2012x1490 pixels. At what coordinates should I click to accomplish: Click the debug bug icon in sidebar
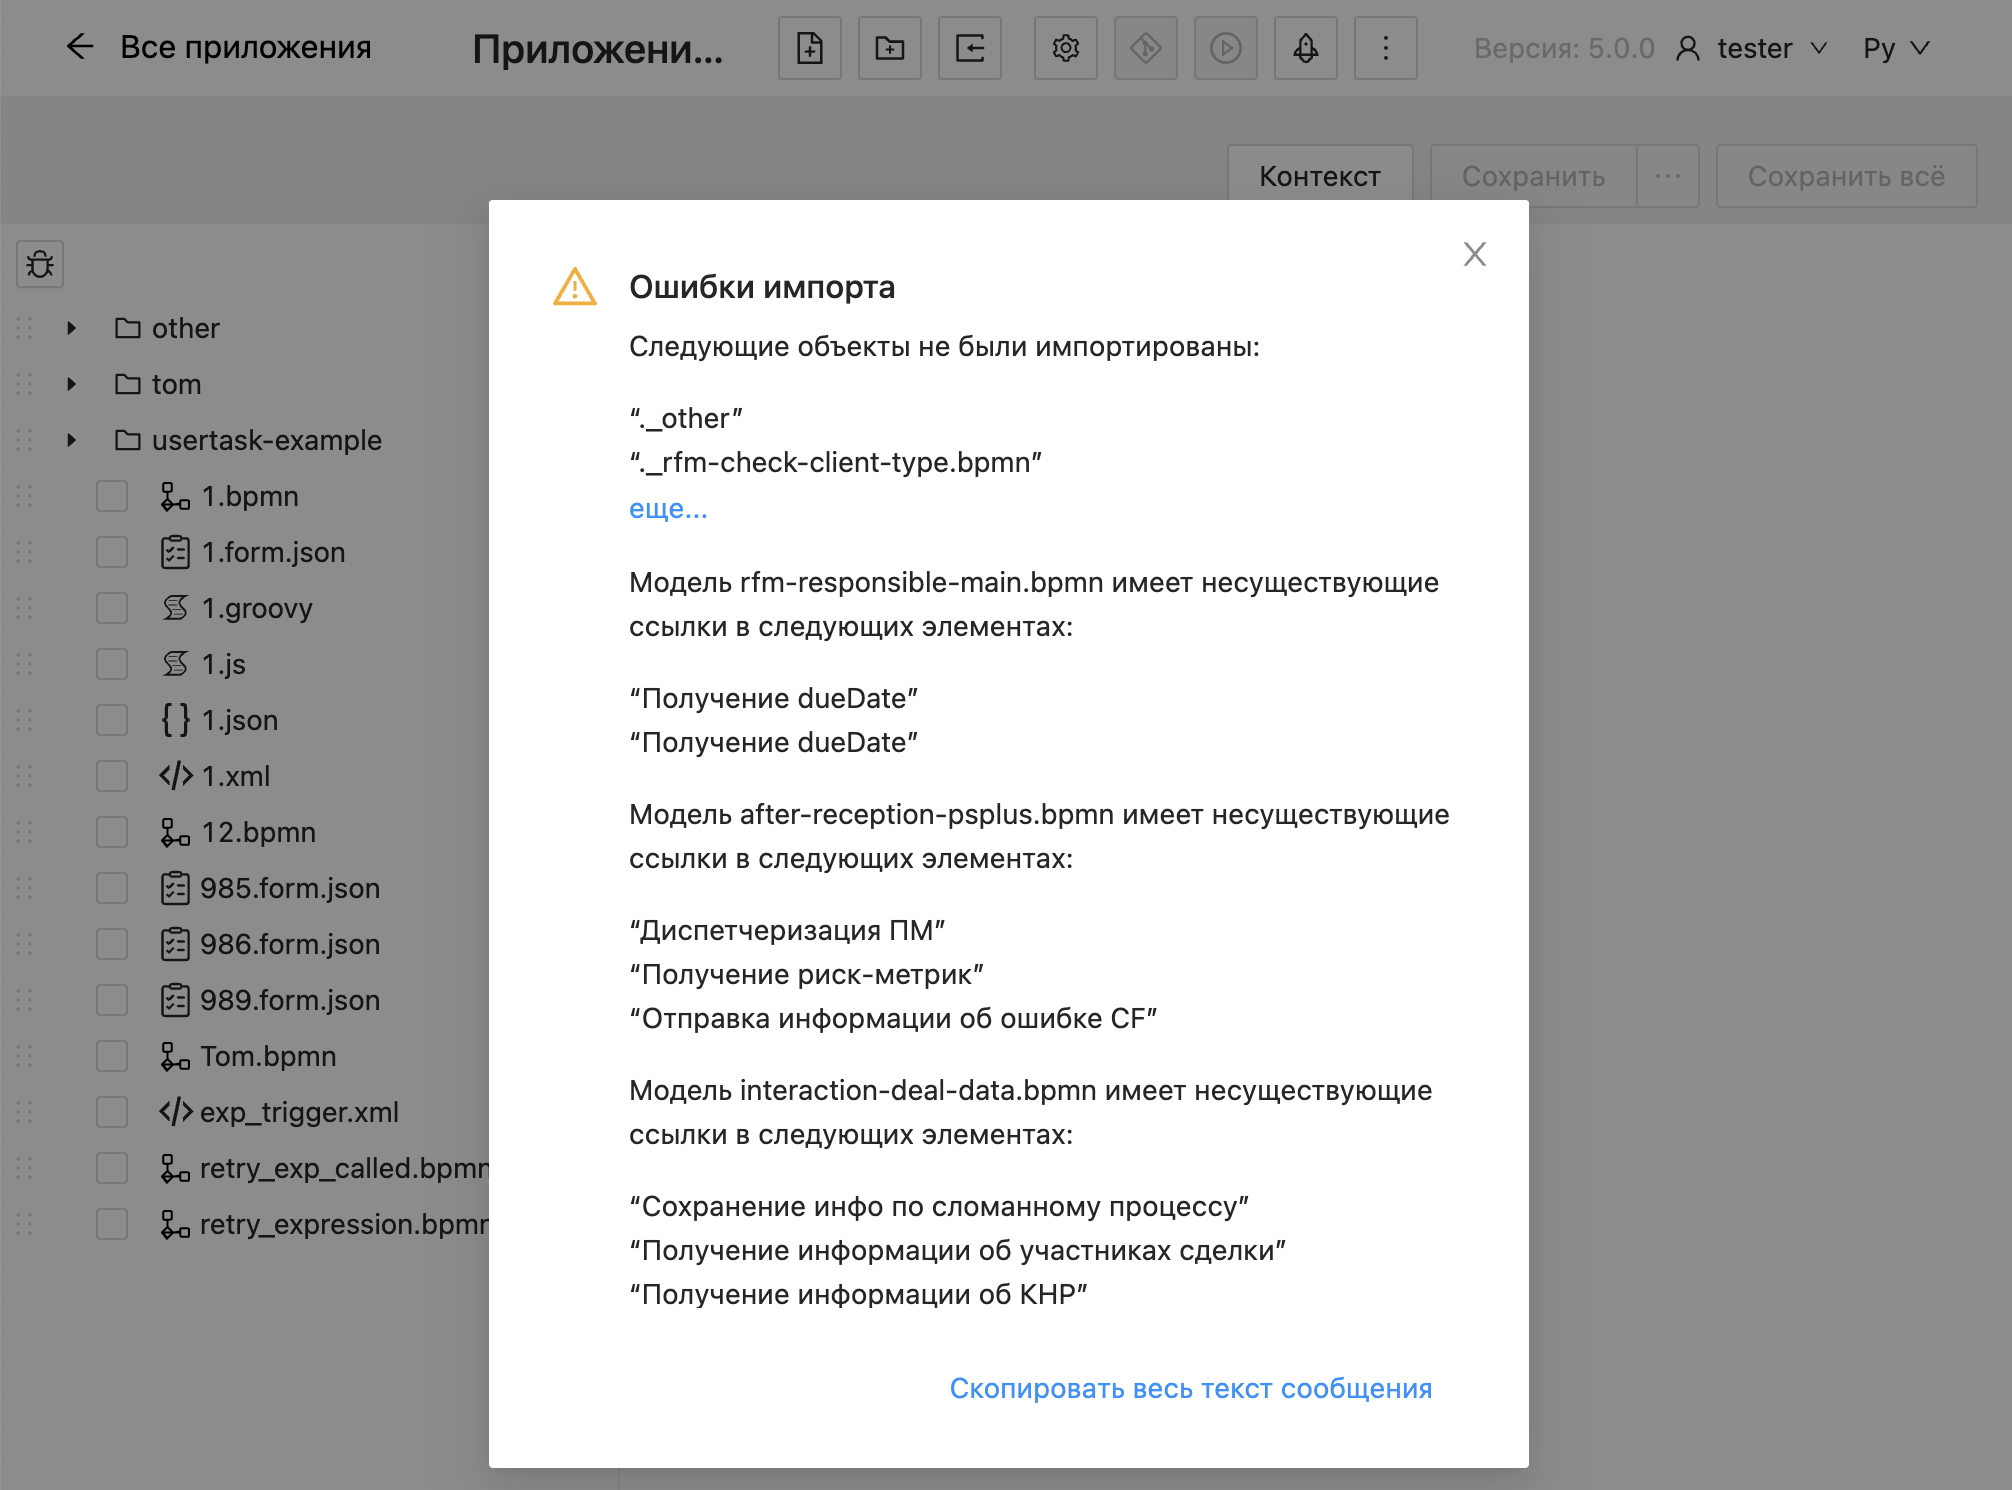[40, 264]
